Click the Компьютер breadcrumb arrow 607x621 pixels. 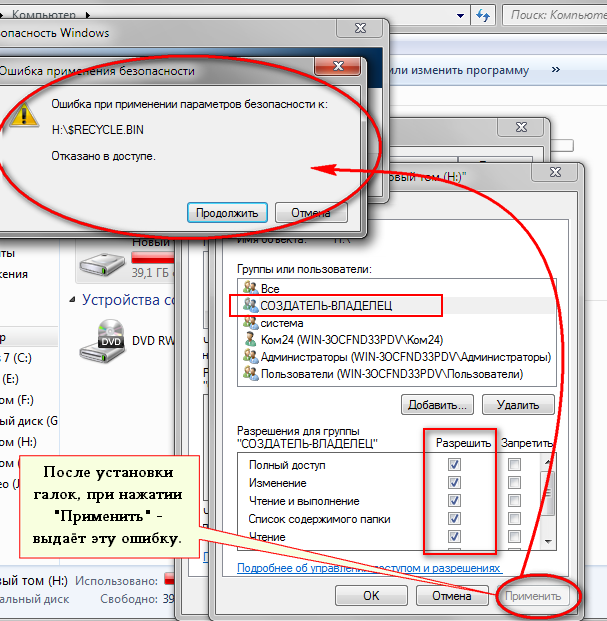coord(88,15)
